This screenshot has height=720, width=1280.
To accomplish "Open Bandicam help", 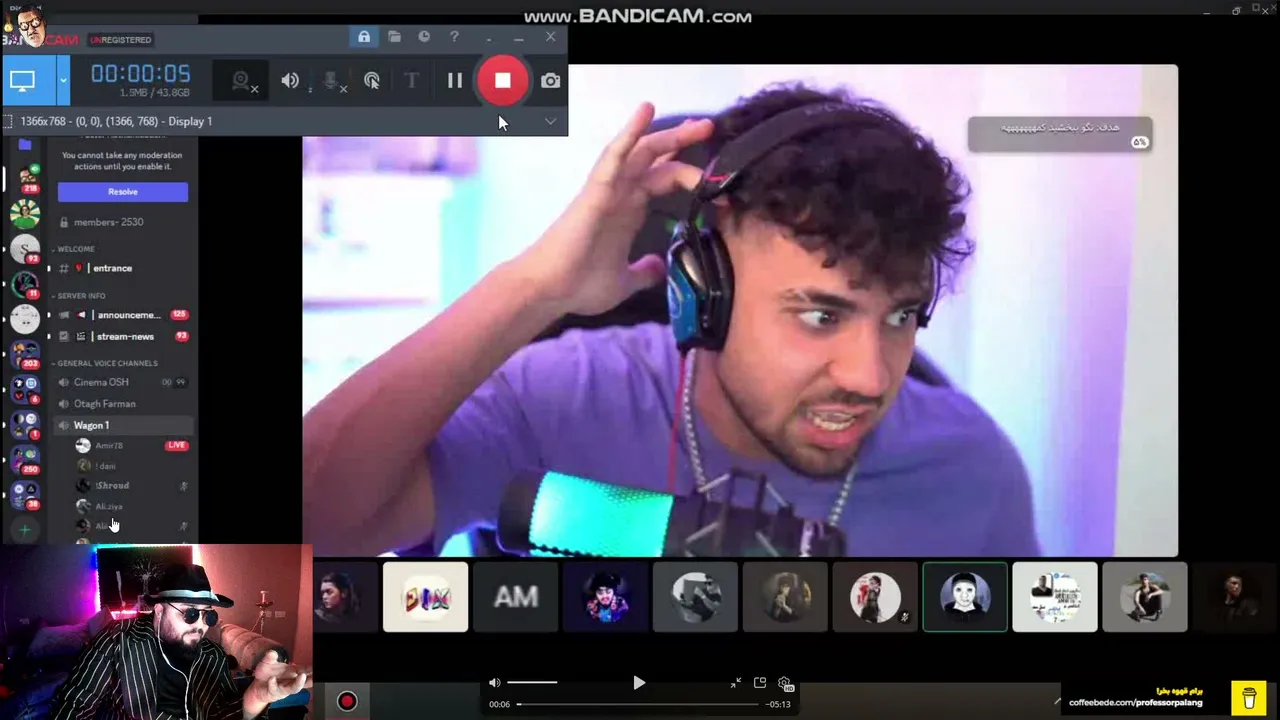I will 454,37.
